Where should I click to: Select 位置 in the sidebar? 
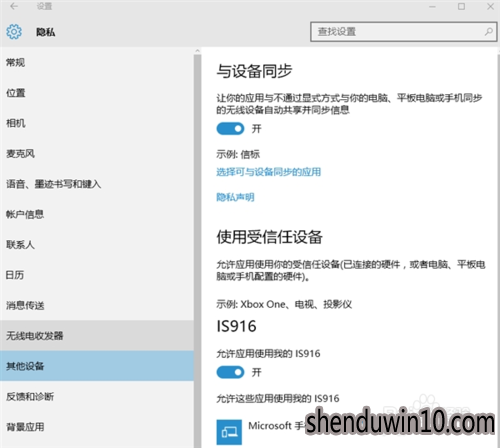(97, 93)
